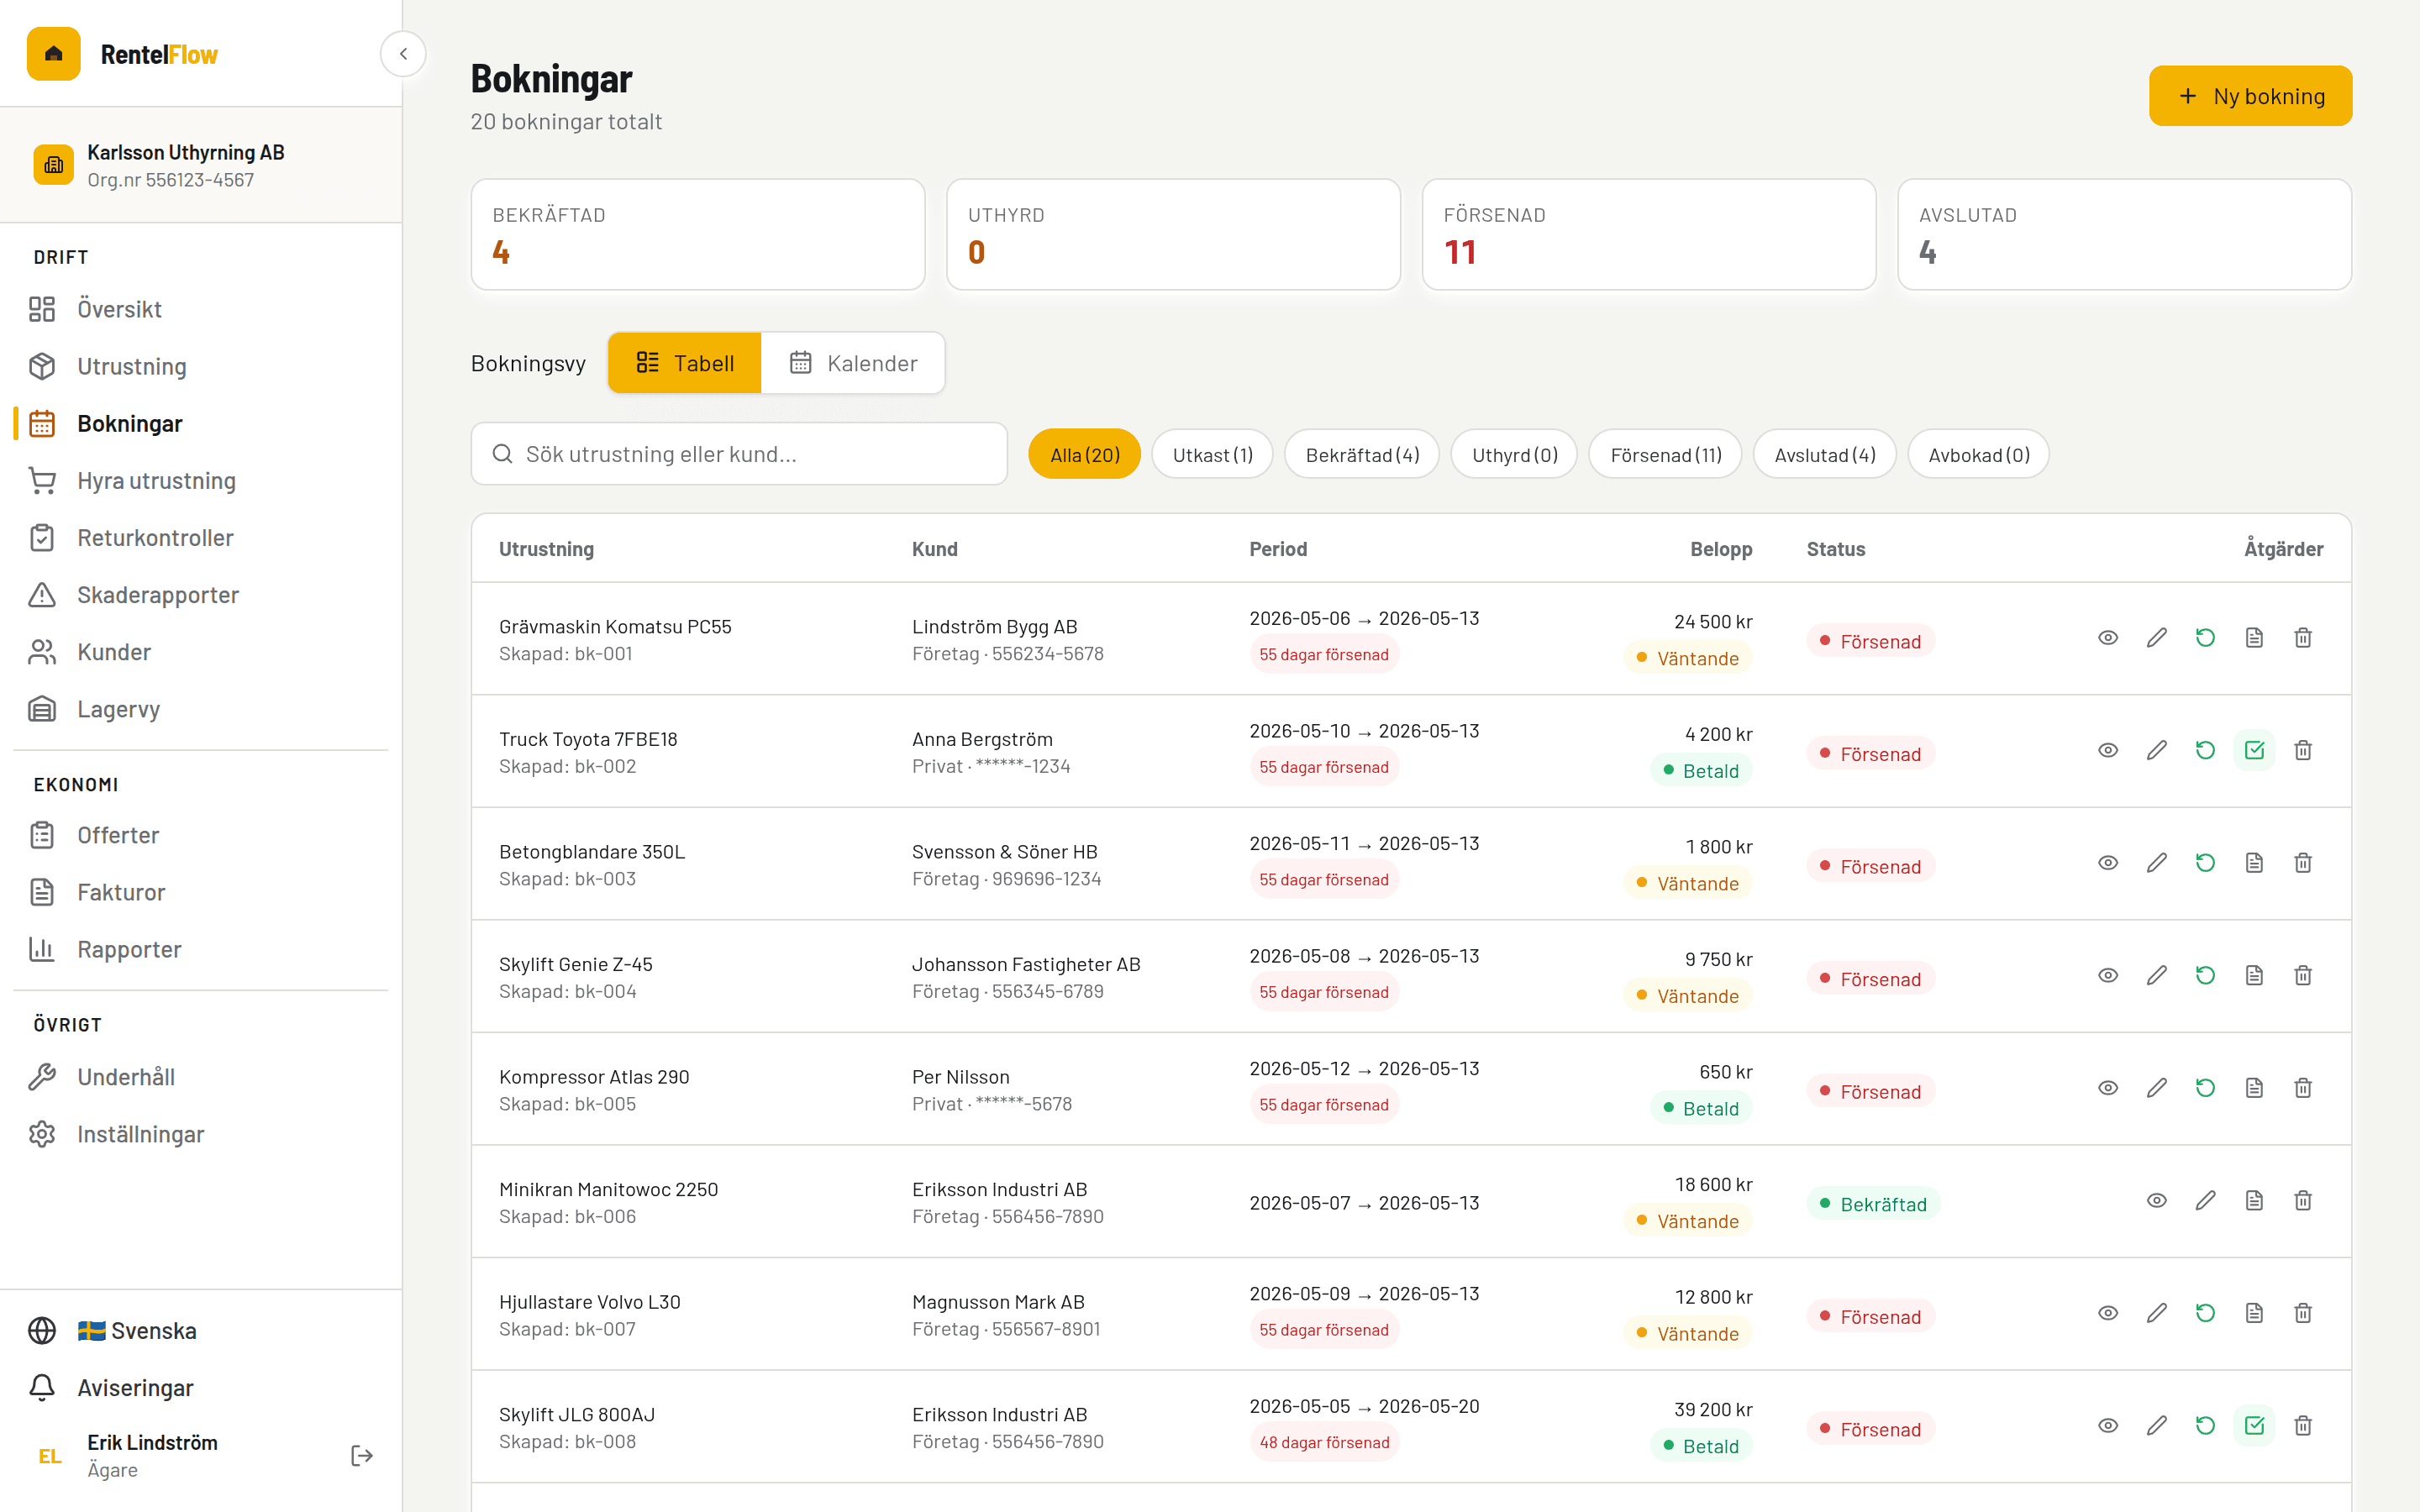The width and height of the screenshot is (2420, 1512).
Task: View the Truck Toyota 7FBE18 booking with the eye icon
Action: pyautogui.click(x=2108, y=750)
